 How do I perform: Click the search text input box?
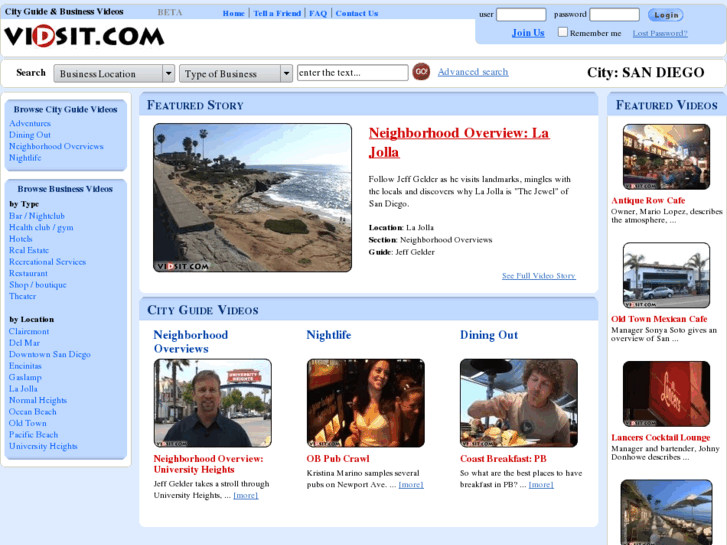[352, 73]
